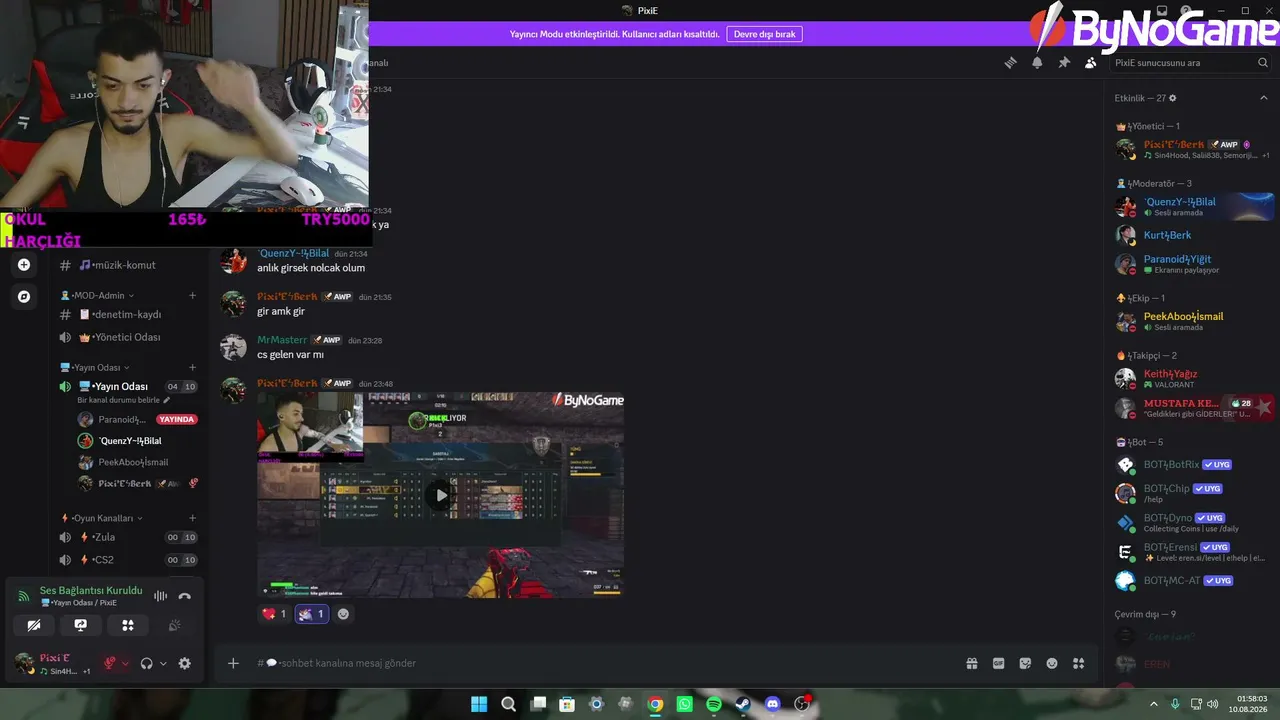The width and height of the screenshot is (1280, 720).
Task: Turn on the camera in the voice panel
Action: (x=34, y=625)
